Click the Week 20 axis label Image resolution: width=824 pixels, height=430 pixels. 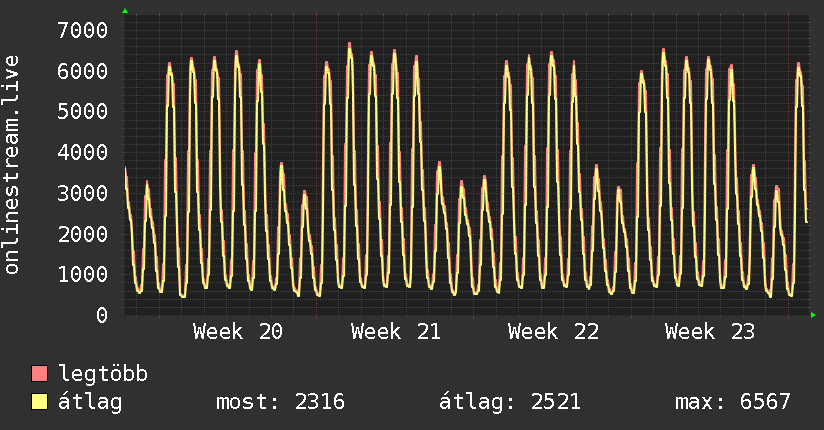coord(238,332)
